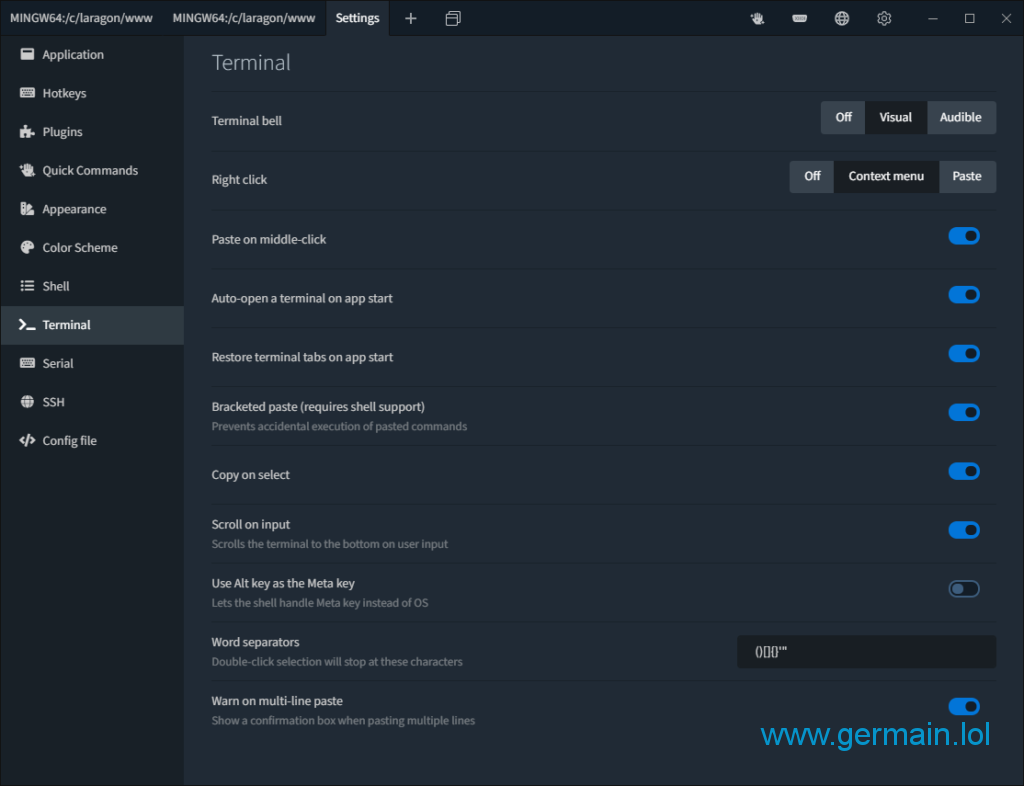The width and height of the screenshot is (1024, 786).
Task: Set Terminal bell to Audible
Action: pyautogui.click(x=960, y=118)
